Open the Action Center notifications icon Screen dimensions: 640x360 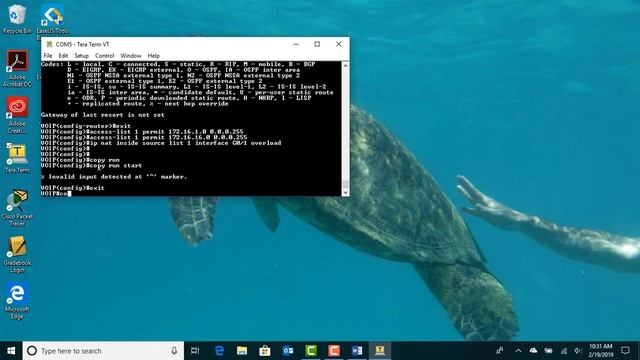point(625,351)
